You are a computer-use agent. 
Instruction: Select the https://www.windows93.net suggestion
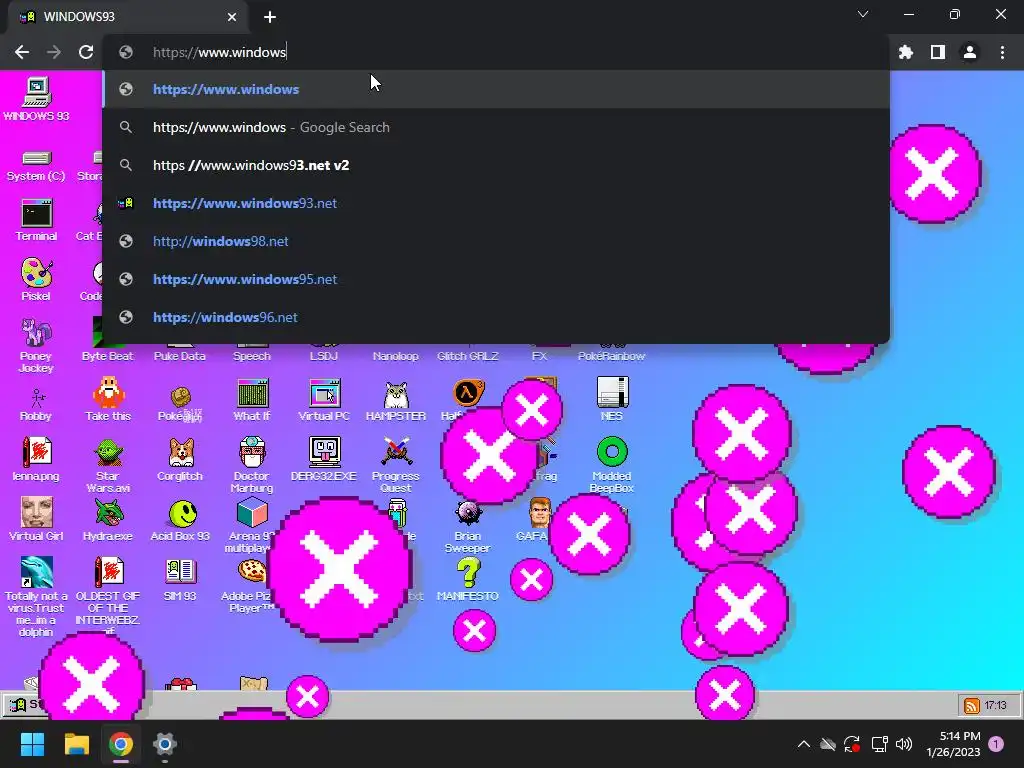coord(496,203)
